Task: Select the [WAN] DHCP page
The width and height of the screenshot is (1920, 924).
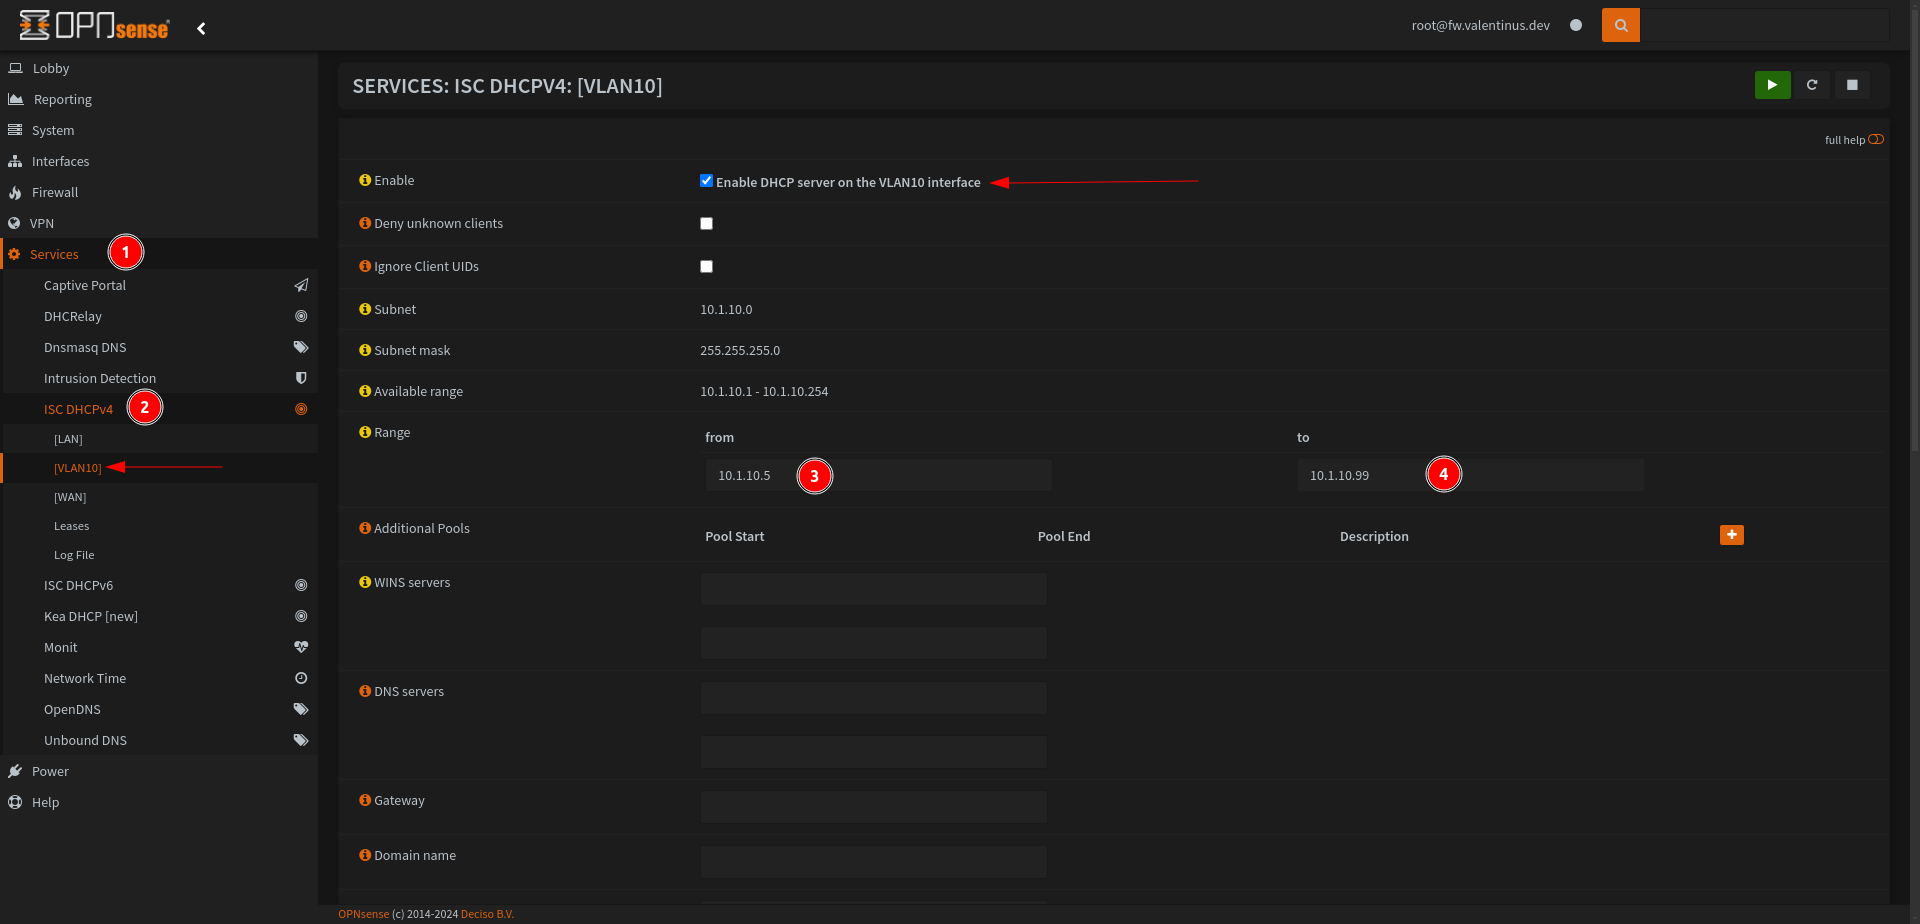Action: [x=161, y=497]
